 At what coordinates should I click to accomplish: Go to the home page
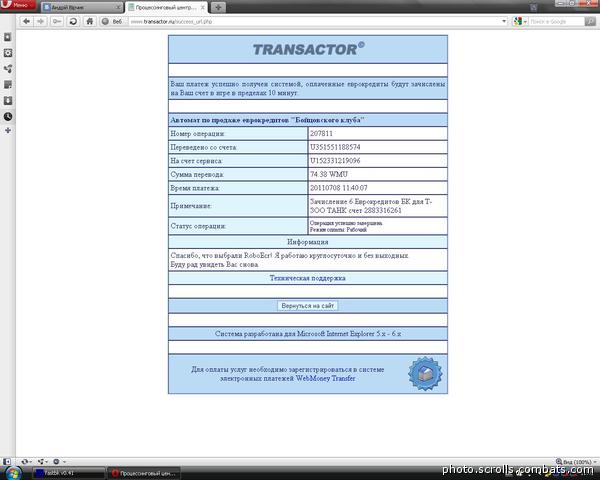pyautogui.click(x=90, y=21)
